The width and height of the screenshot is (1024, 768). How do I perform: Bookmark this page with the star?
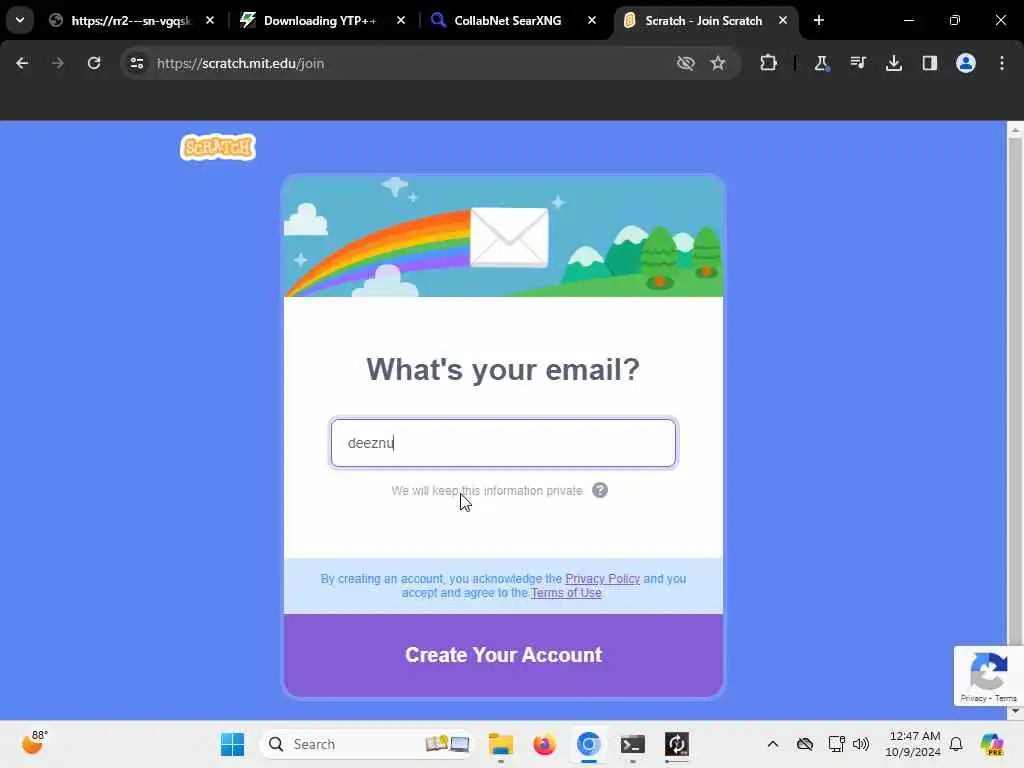pos(718,63)
